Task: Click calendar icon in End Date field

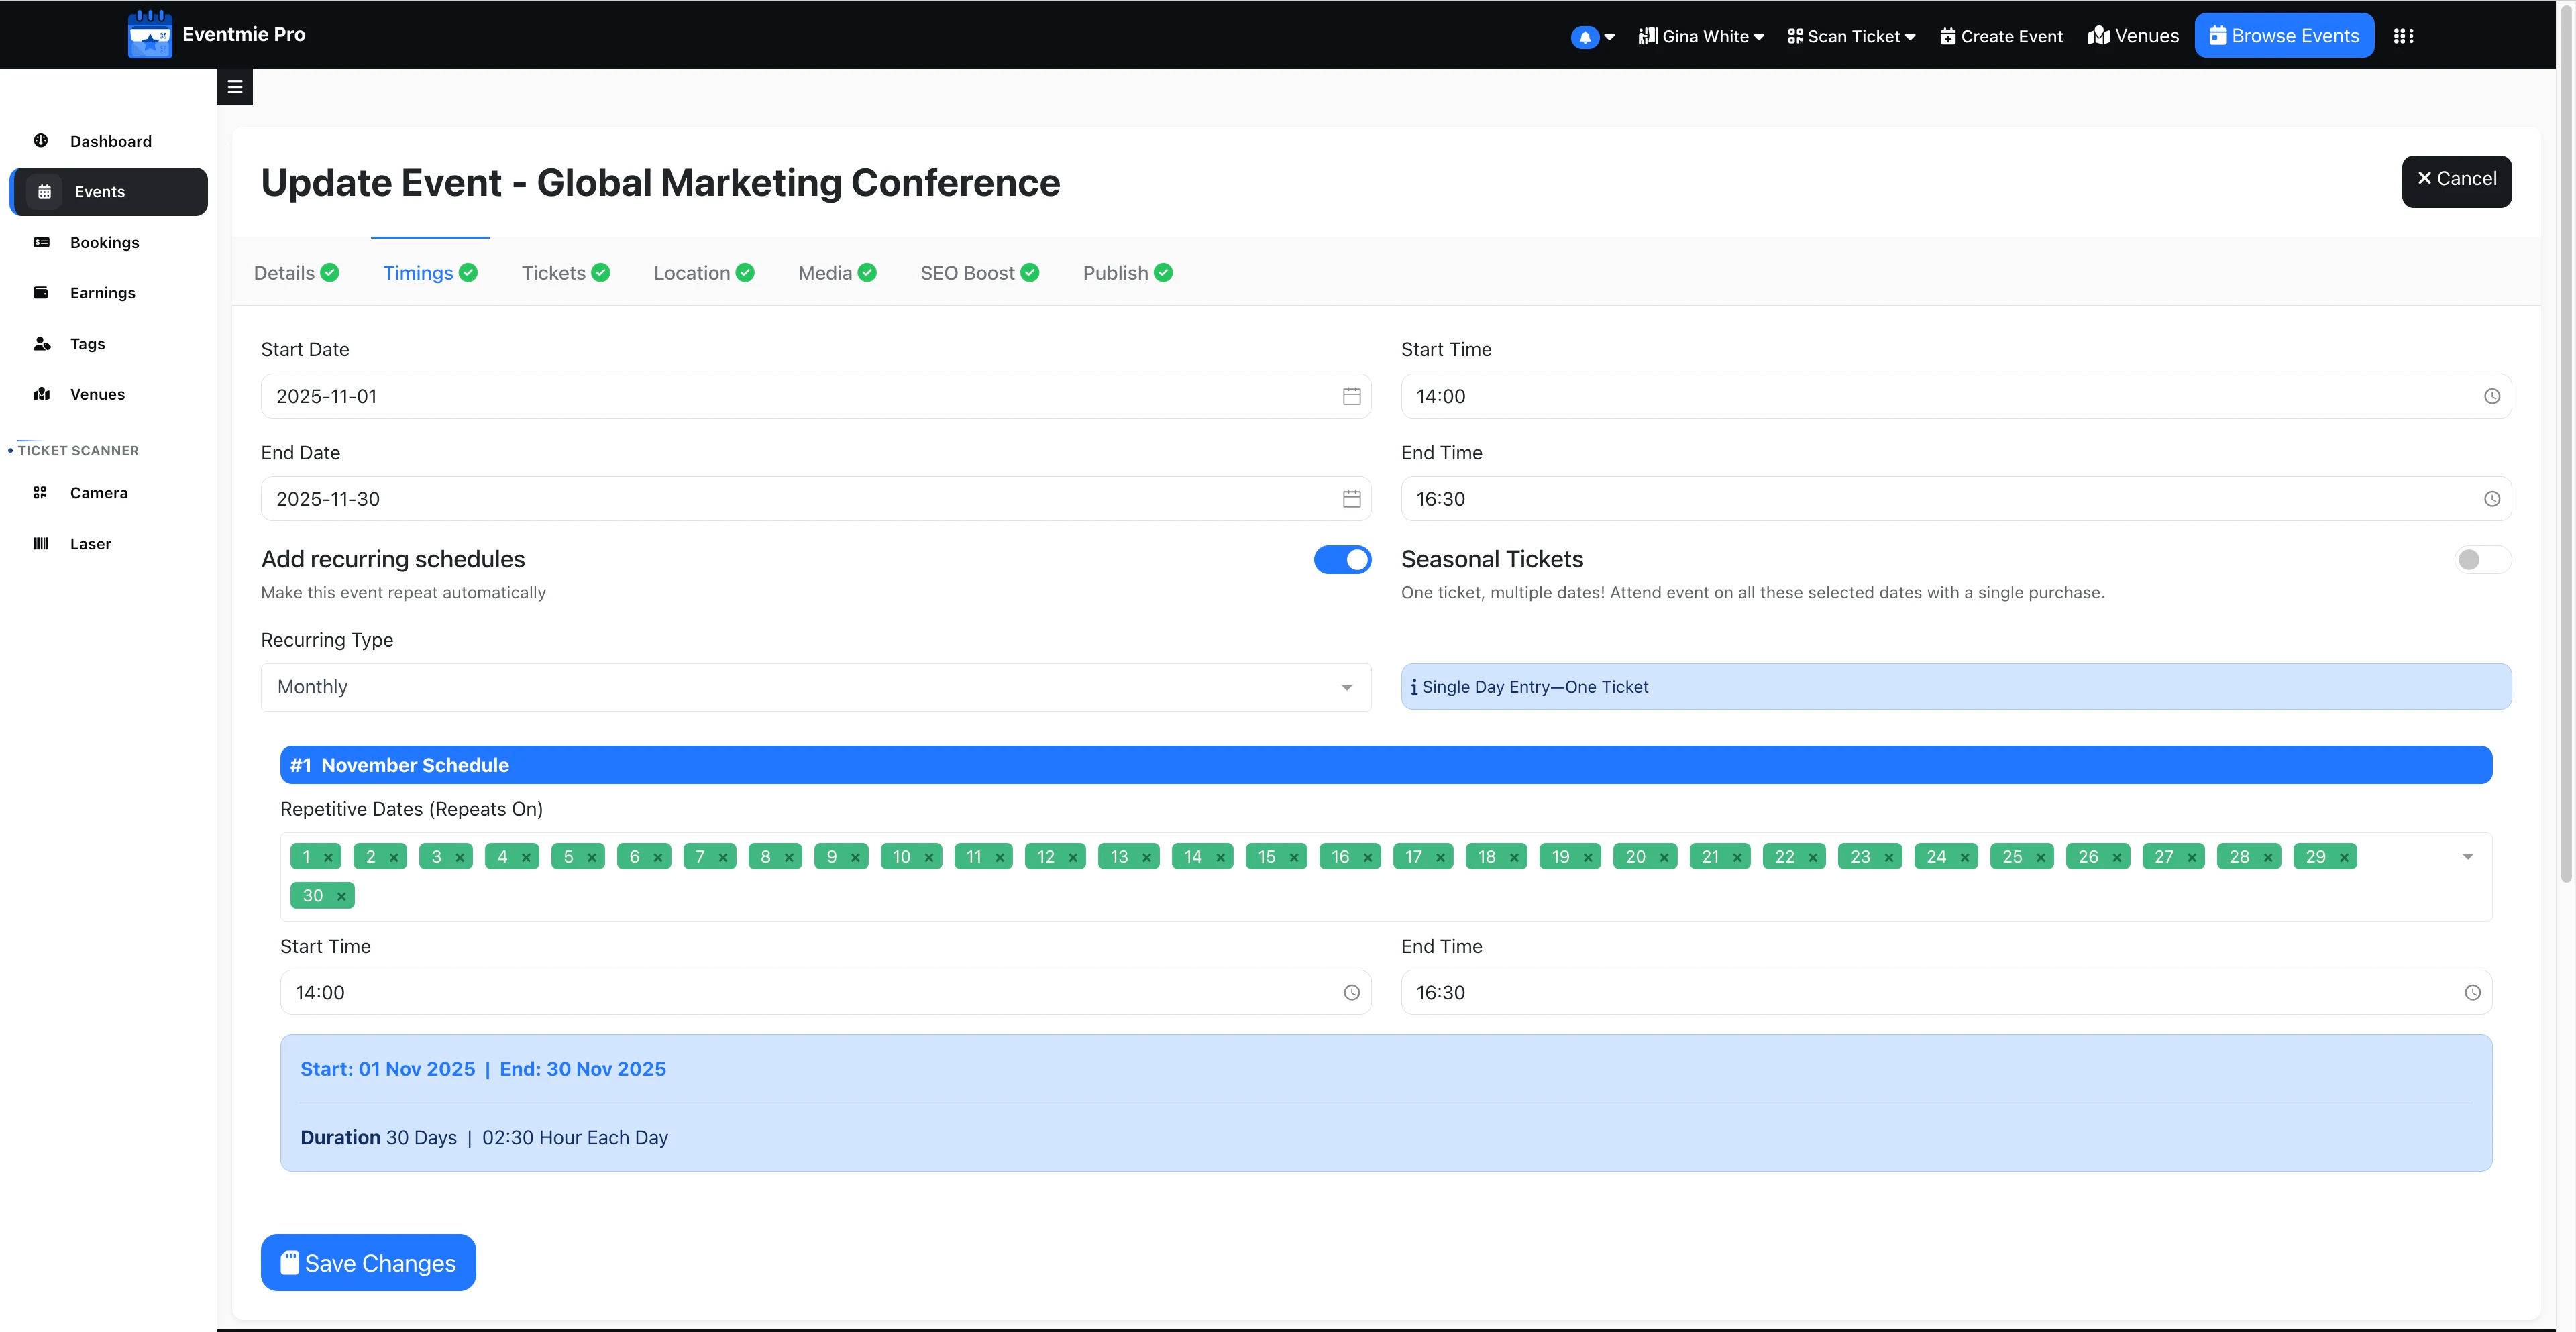Action: pos(1351,499)
